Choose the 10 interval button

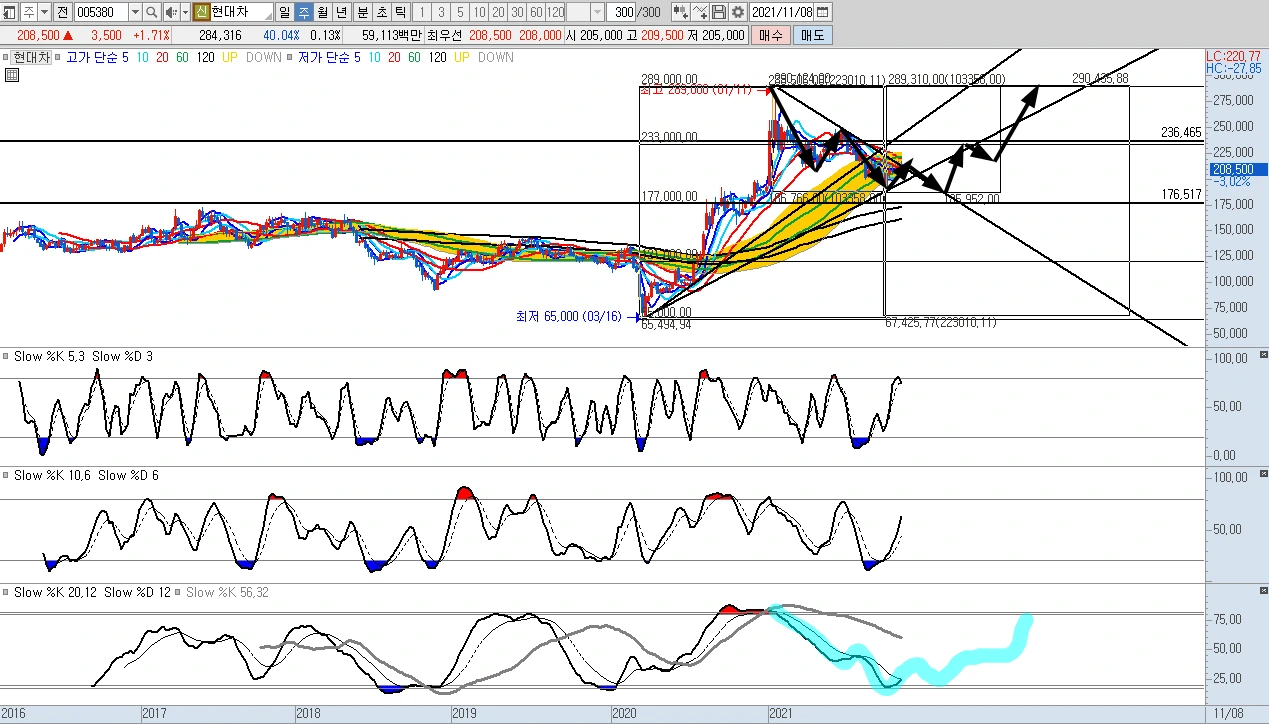[479, 12]
